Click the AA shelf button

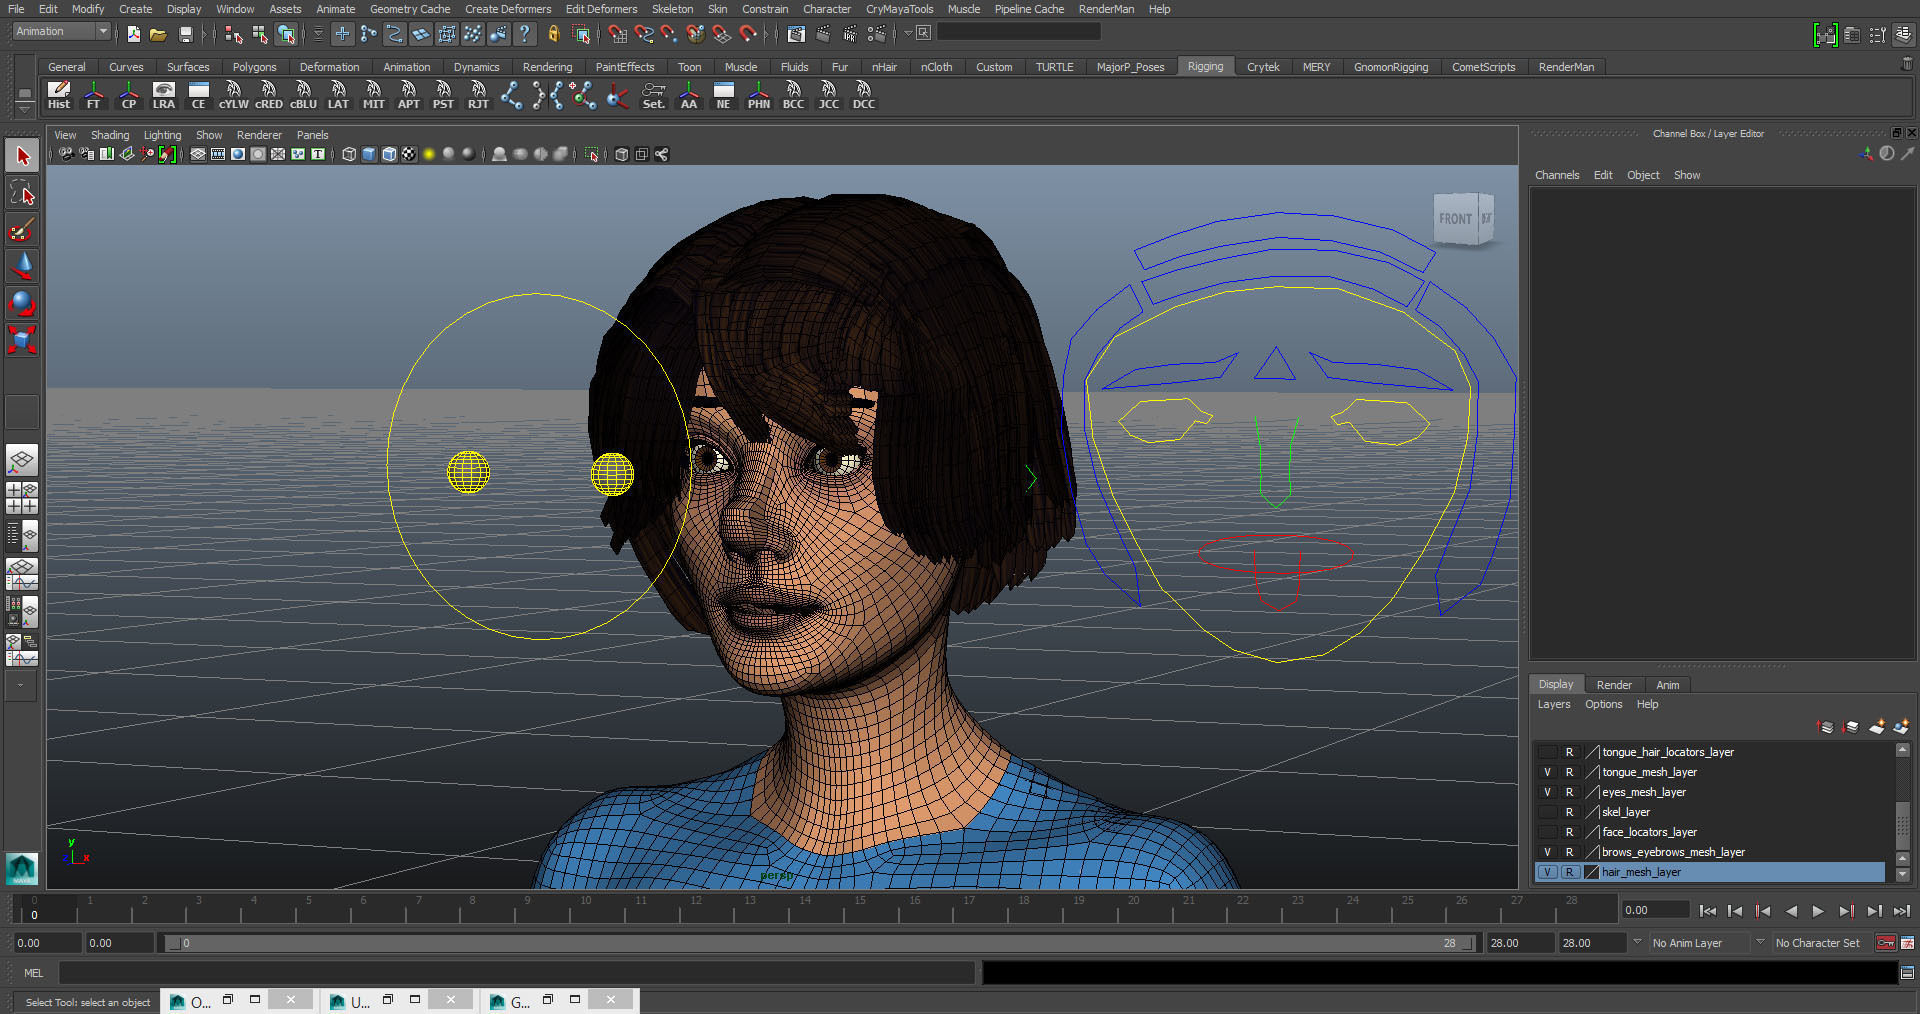point(689,96)
